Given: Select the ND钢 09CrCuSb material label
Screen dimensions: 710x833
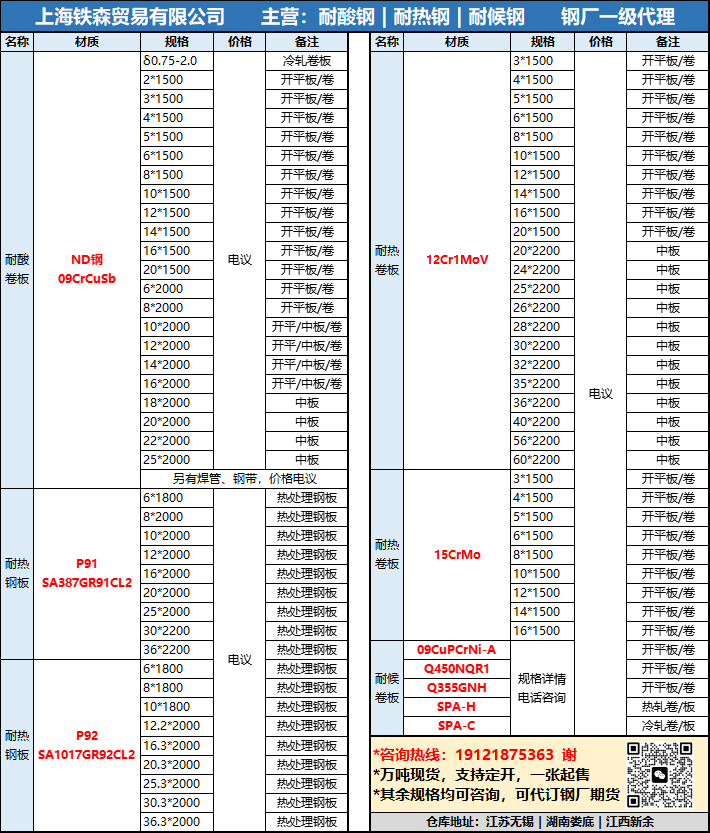Looking at the screenshot, I should (x=87, y=269).
